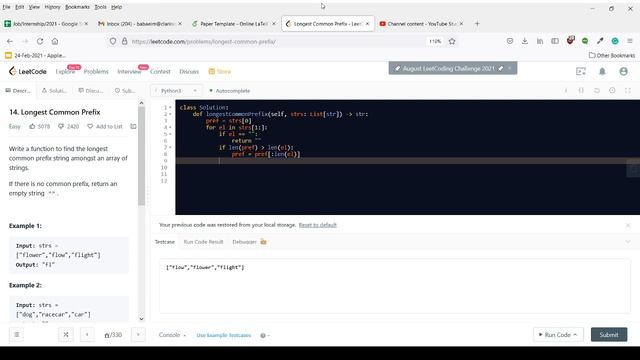The width and height of the screenshot is (640, 360).
Task: Switch to the Submissions tab
Action: click(x=125, y=91)
